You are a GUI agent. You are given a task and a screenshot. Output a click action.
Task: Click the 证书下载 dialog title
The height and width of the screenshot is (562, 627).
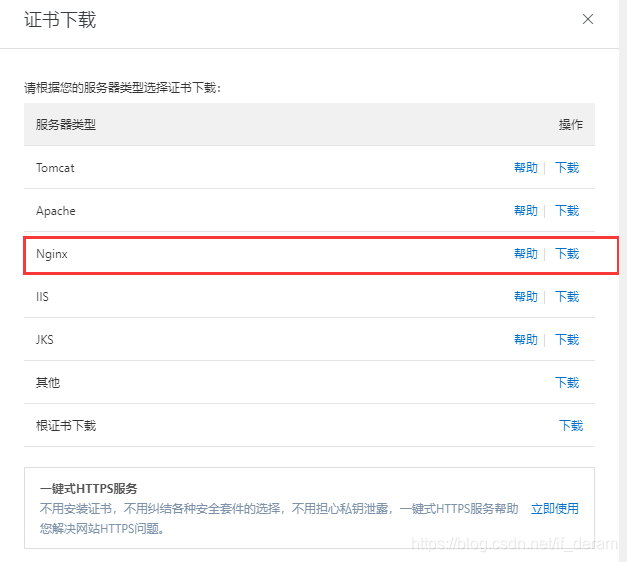pos(60,20)
